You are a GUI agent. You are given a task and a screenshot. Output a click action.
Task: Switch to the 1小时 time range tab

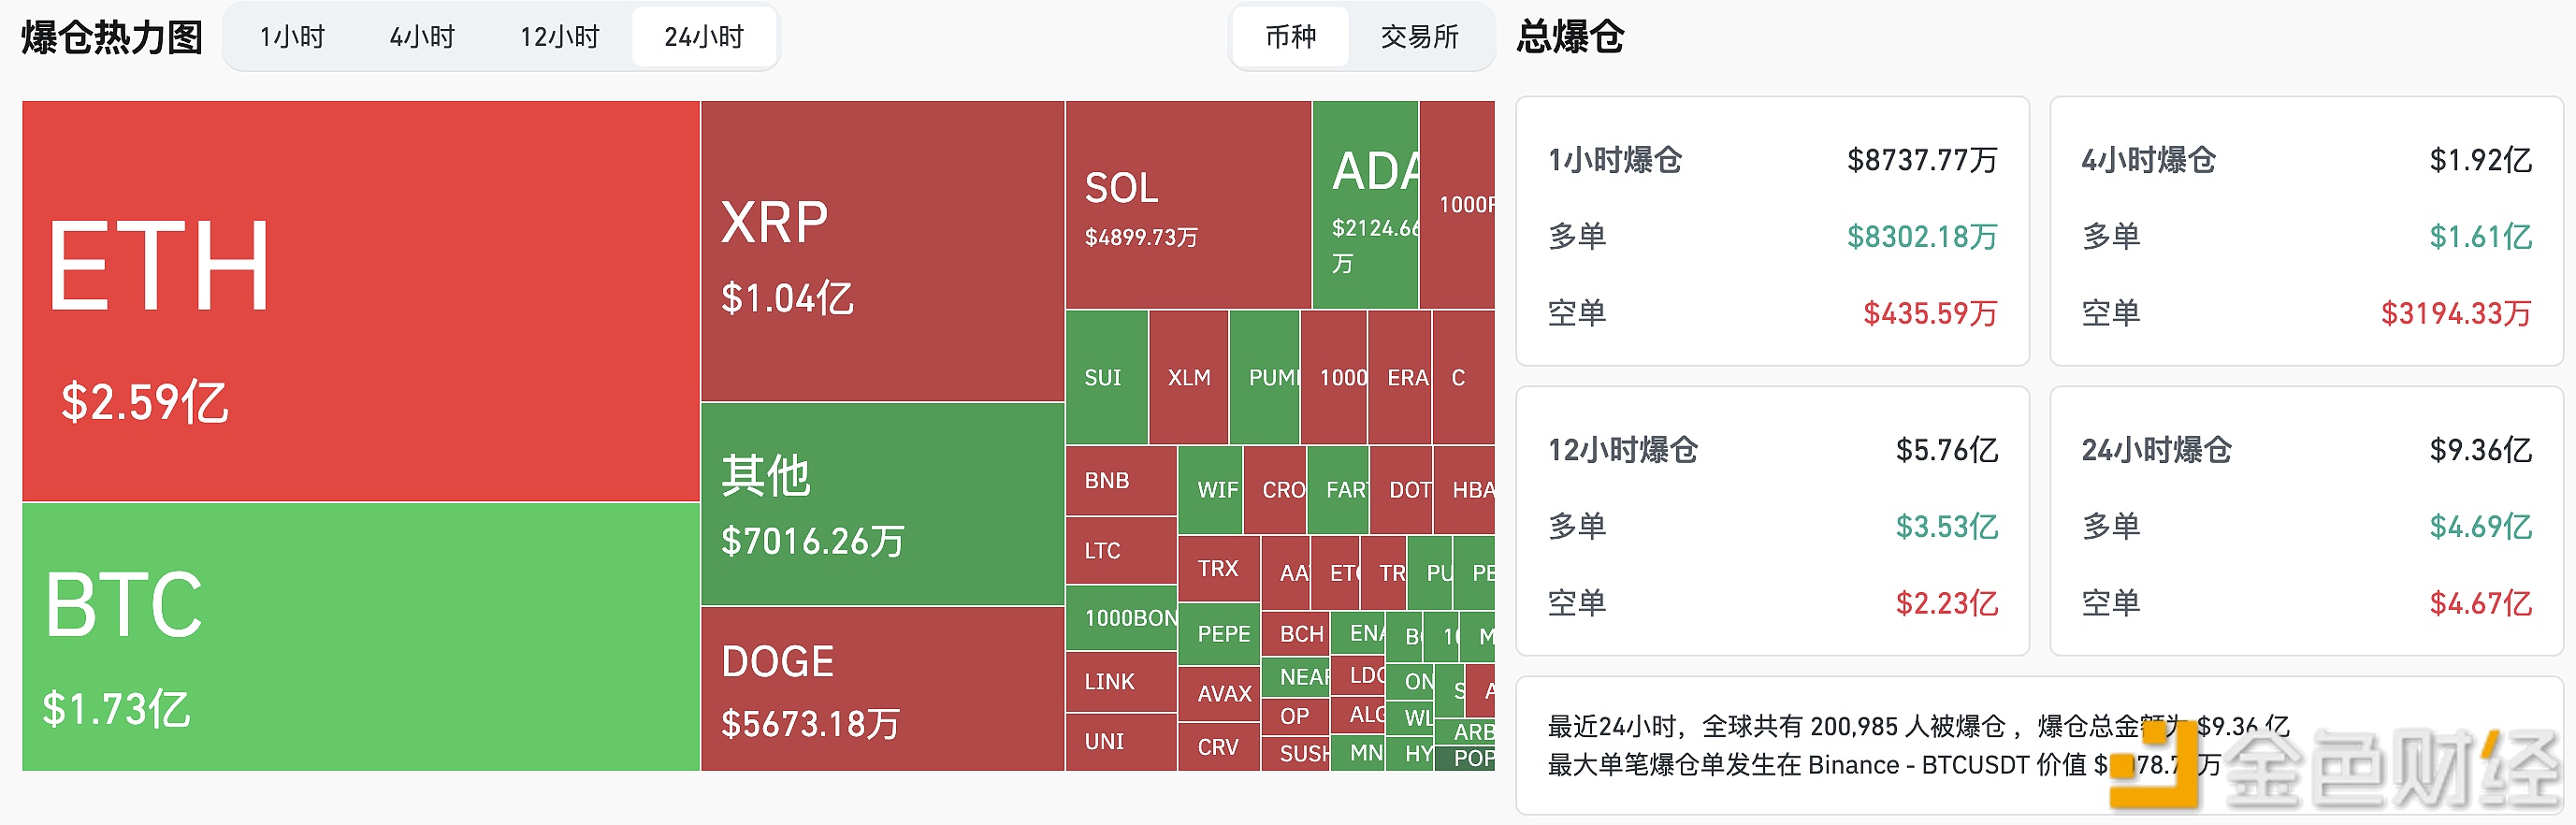click(289, 36)
